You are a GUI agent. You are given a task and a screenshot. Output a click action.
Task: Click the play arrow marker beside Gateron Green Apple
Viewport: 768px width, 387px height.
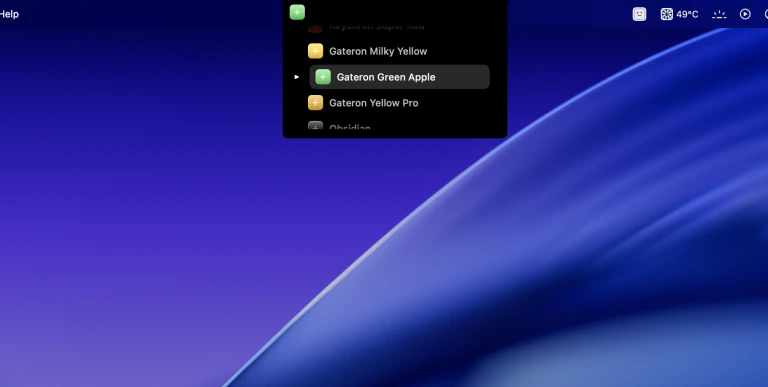pyautogui.click(x=296, y=77)
